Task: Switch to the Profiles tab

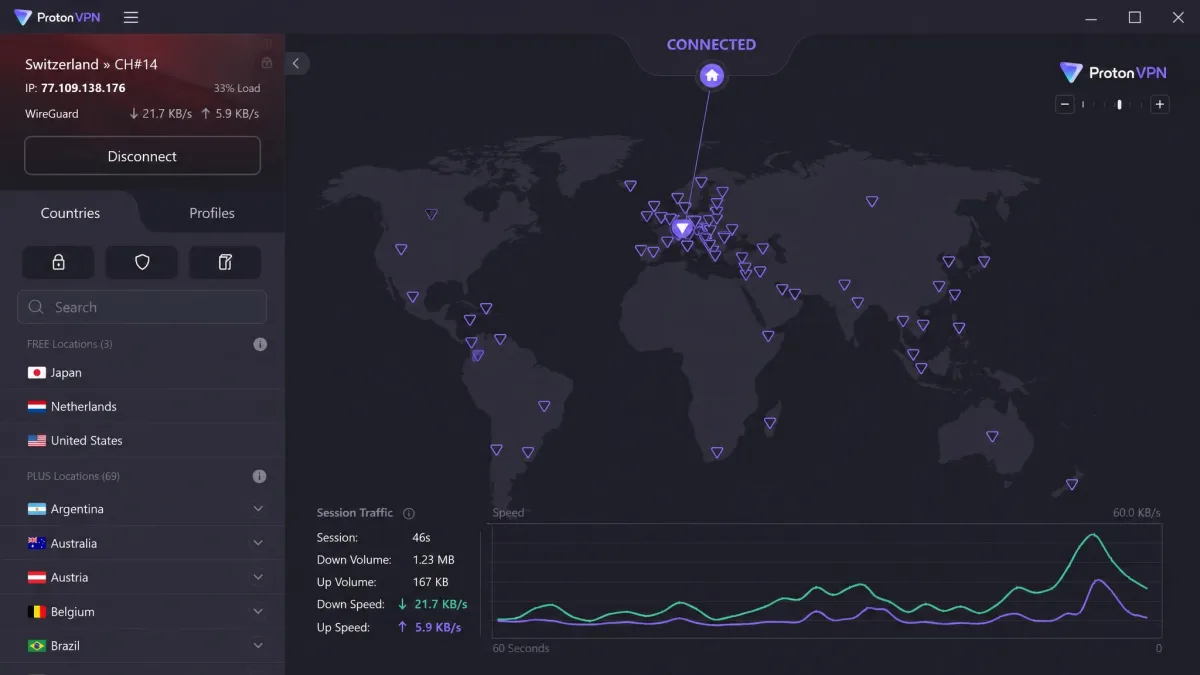Action: click(x=212, y=213)
